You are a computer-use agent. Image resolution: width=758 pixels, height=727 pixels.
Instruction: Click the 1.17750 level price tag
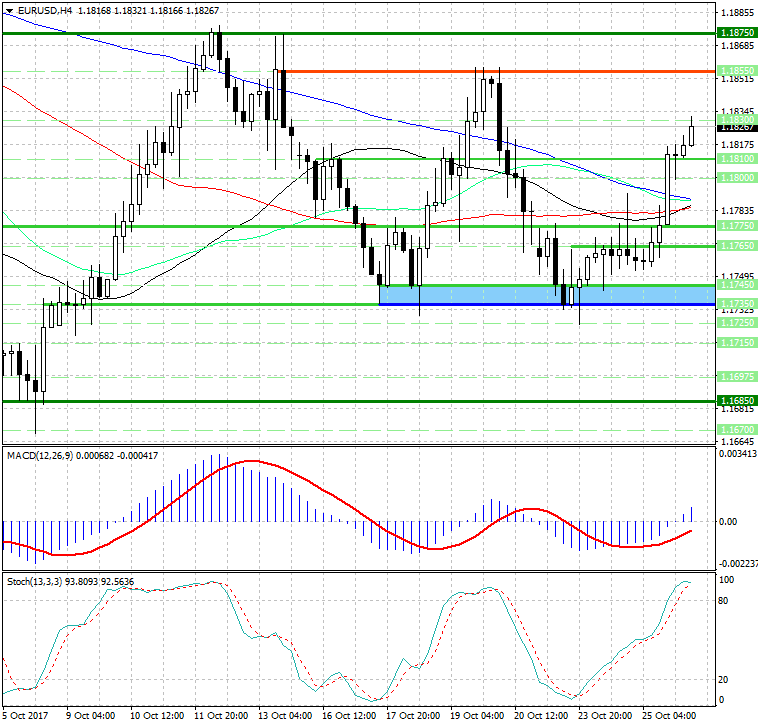[736, 227]
